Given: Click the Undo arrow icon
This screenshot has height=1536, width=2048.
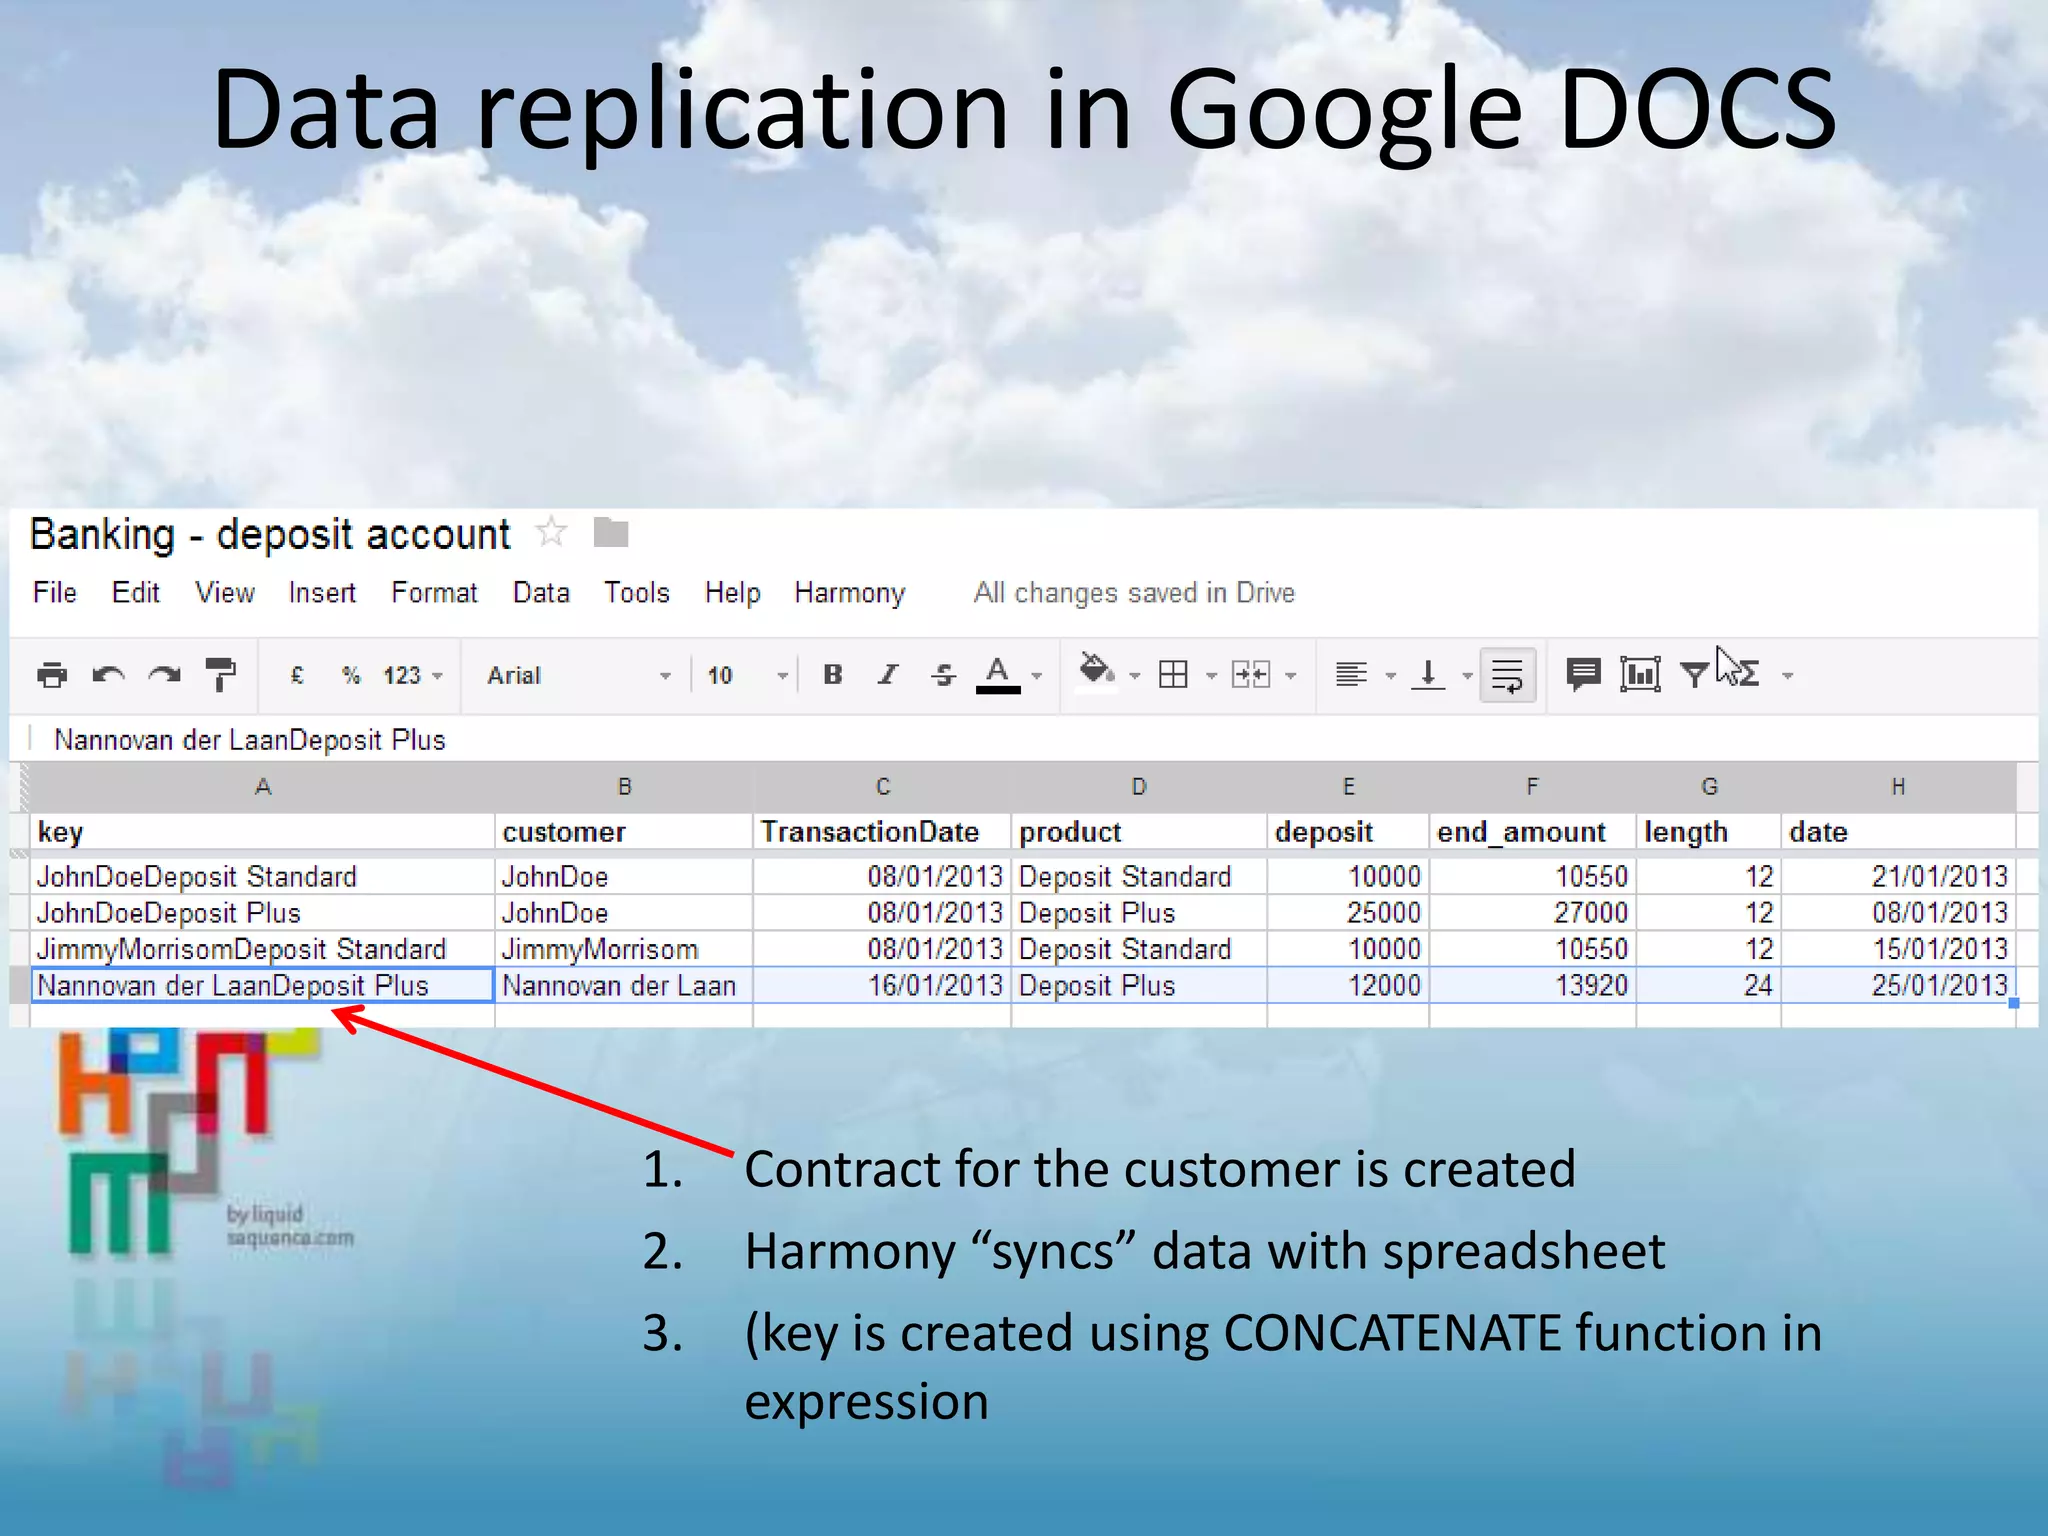Looking at the screenshot, I should (108, 675).
